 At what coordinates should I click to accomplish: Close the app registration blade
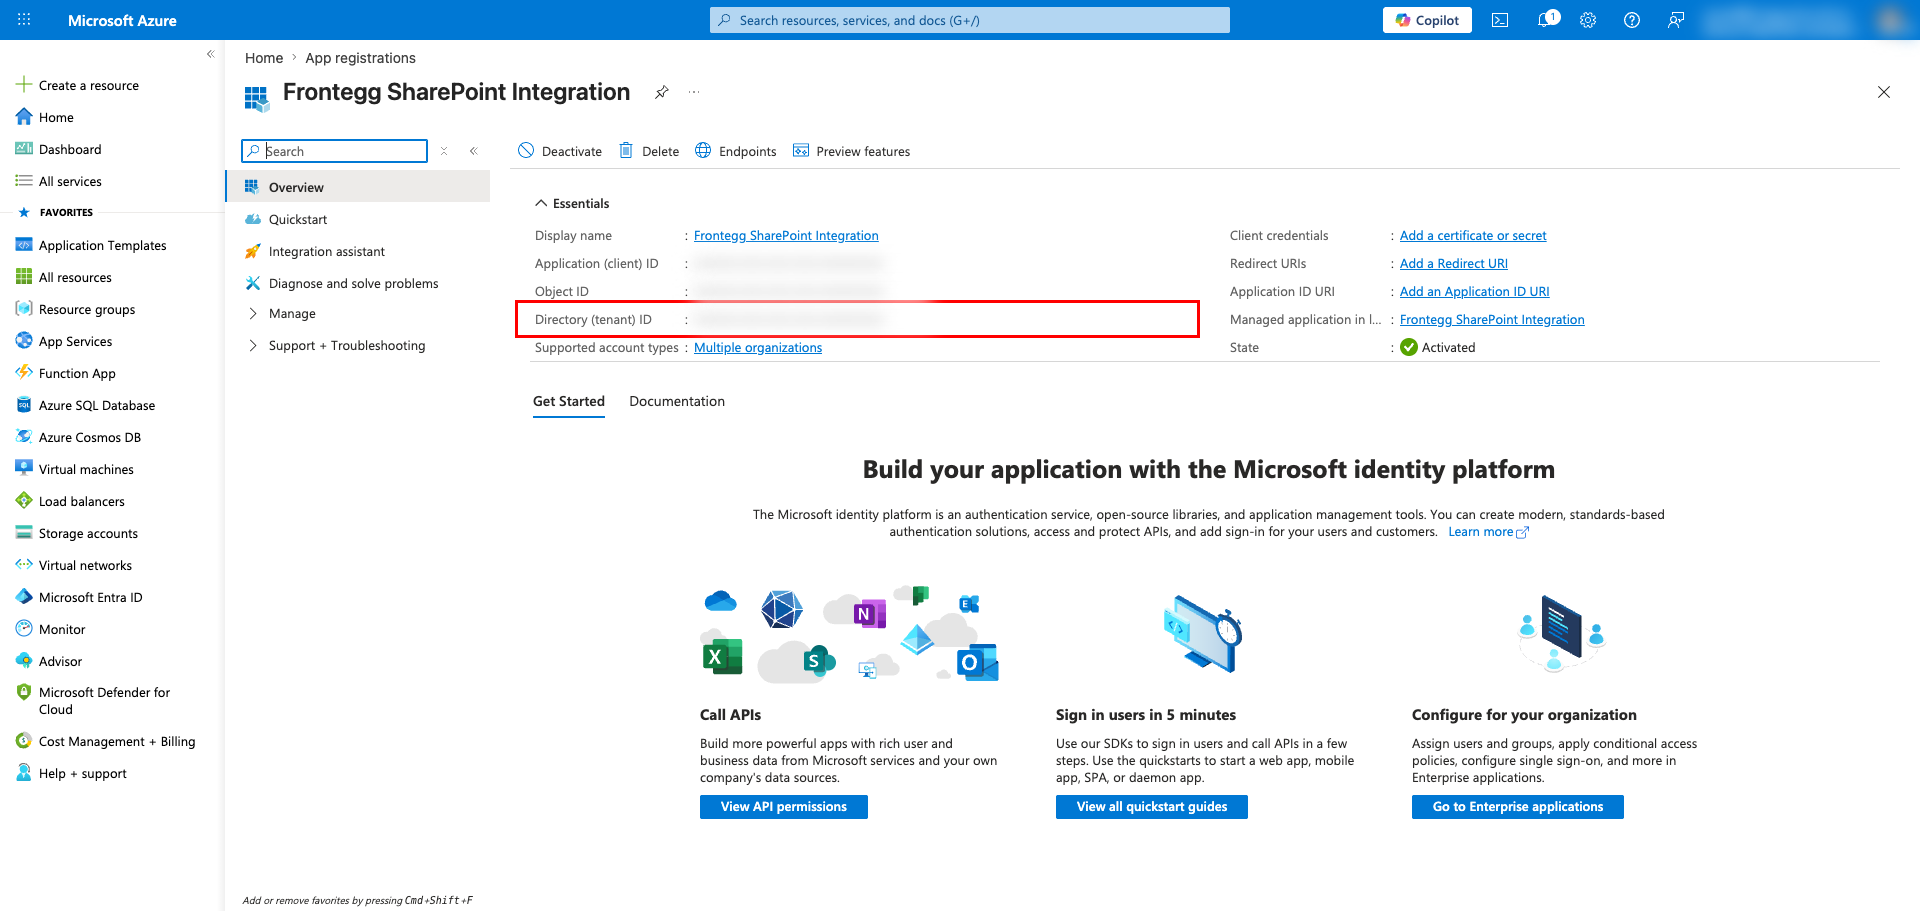point(1884,92)
